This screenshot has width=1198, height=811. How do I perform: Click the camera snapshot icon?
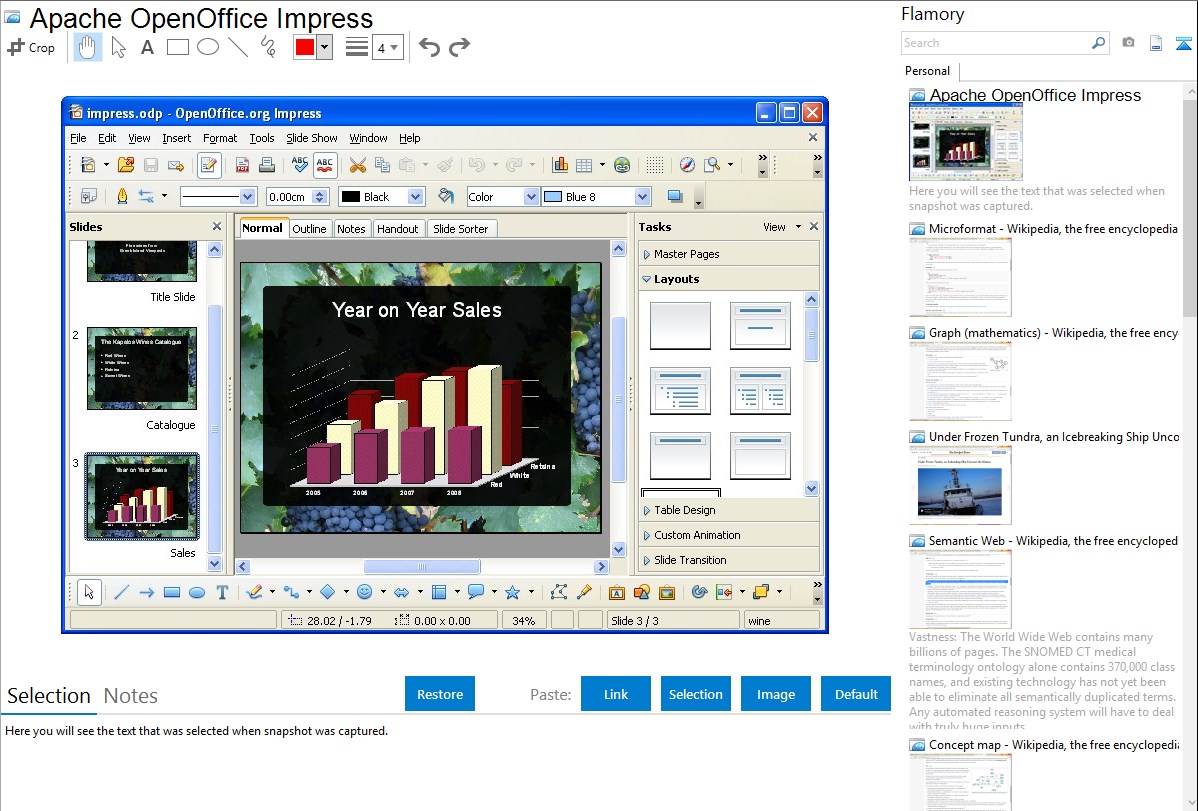(1128, 43)
